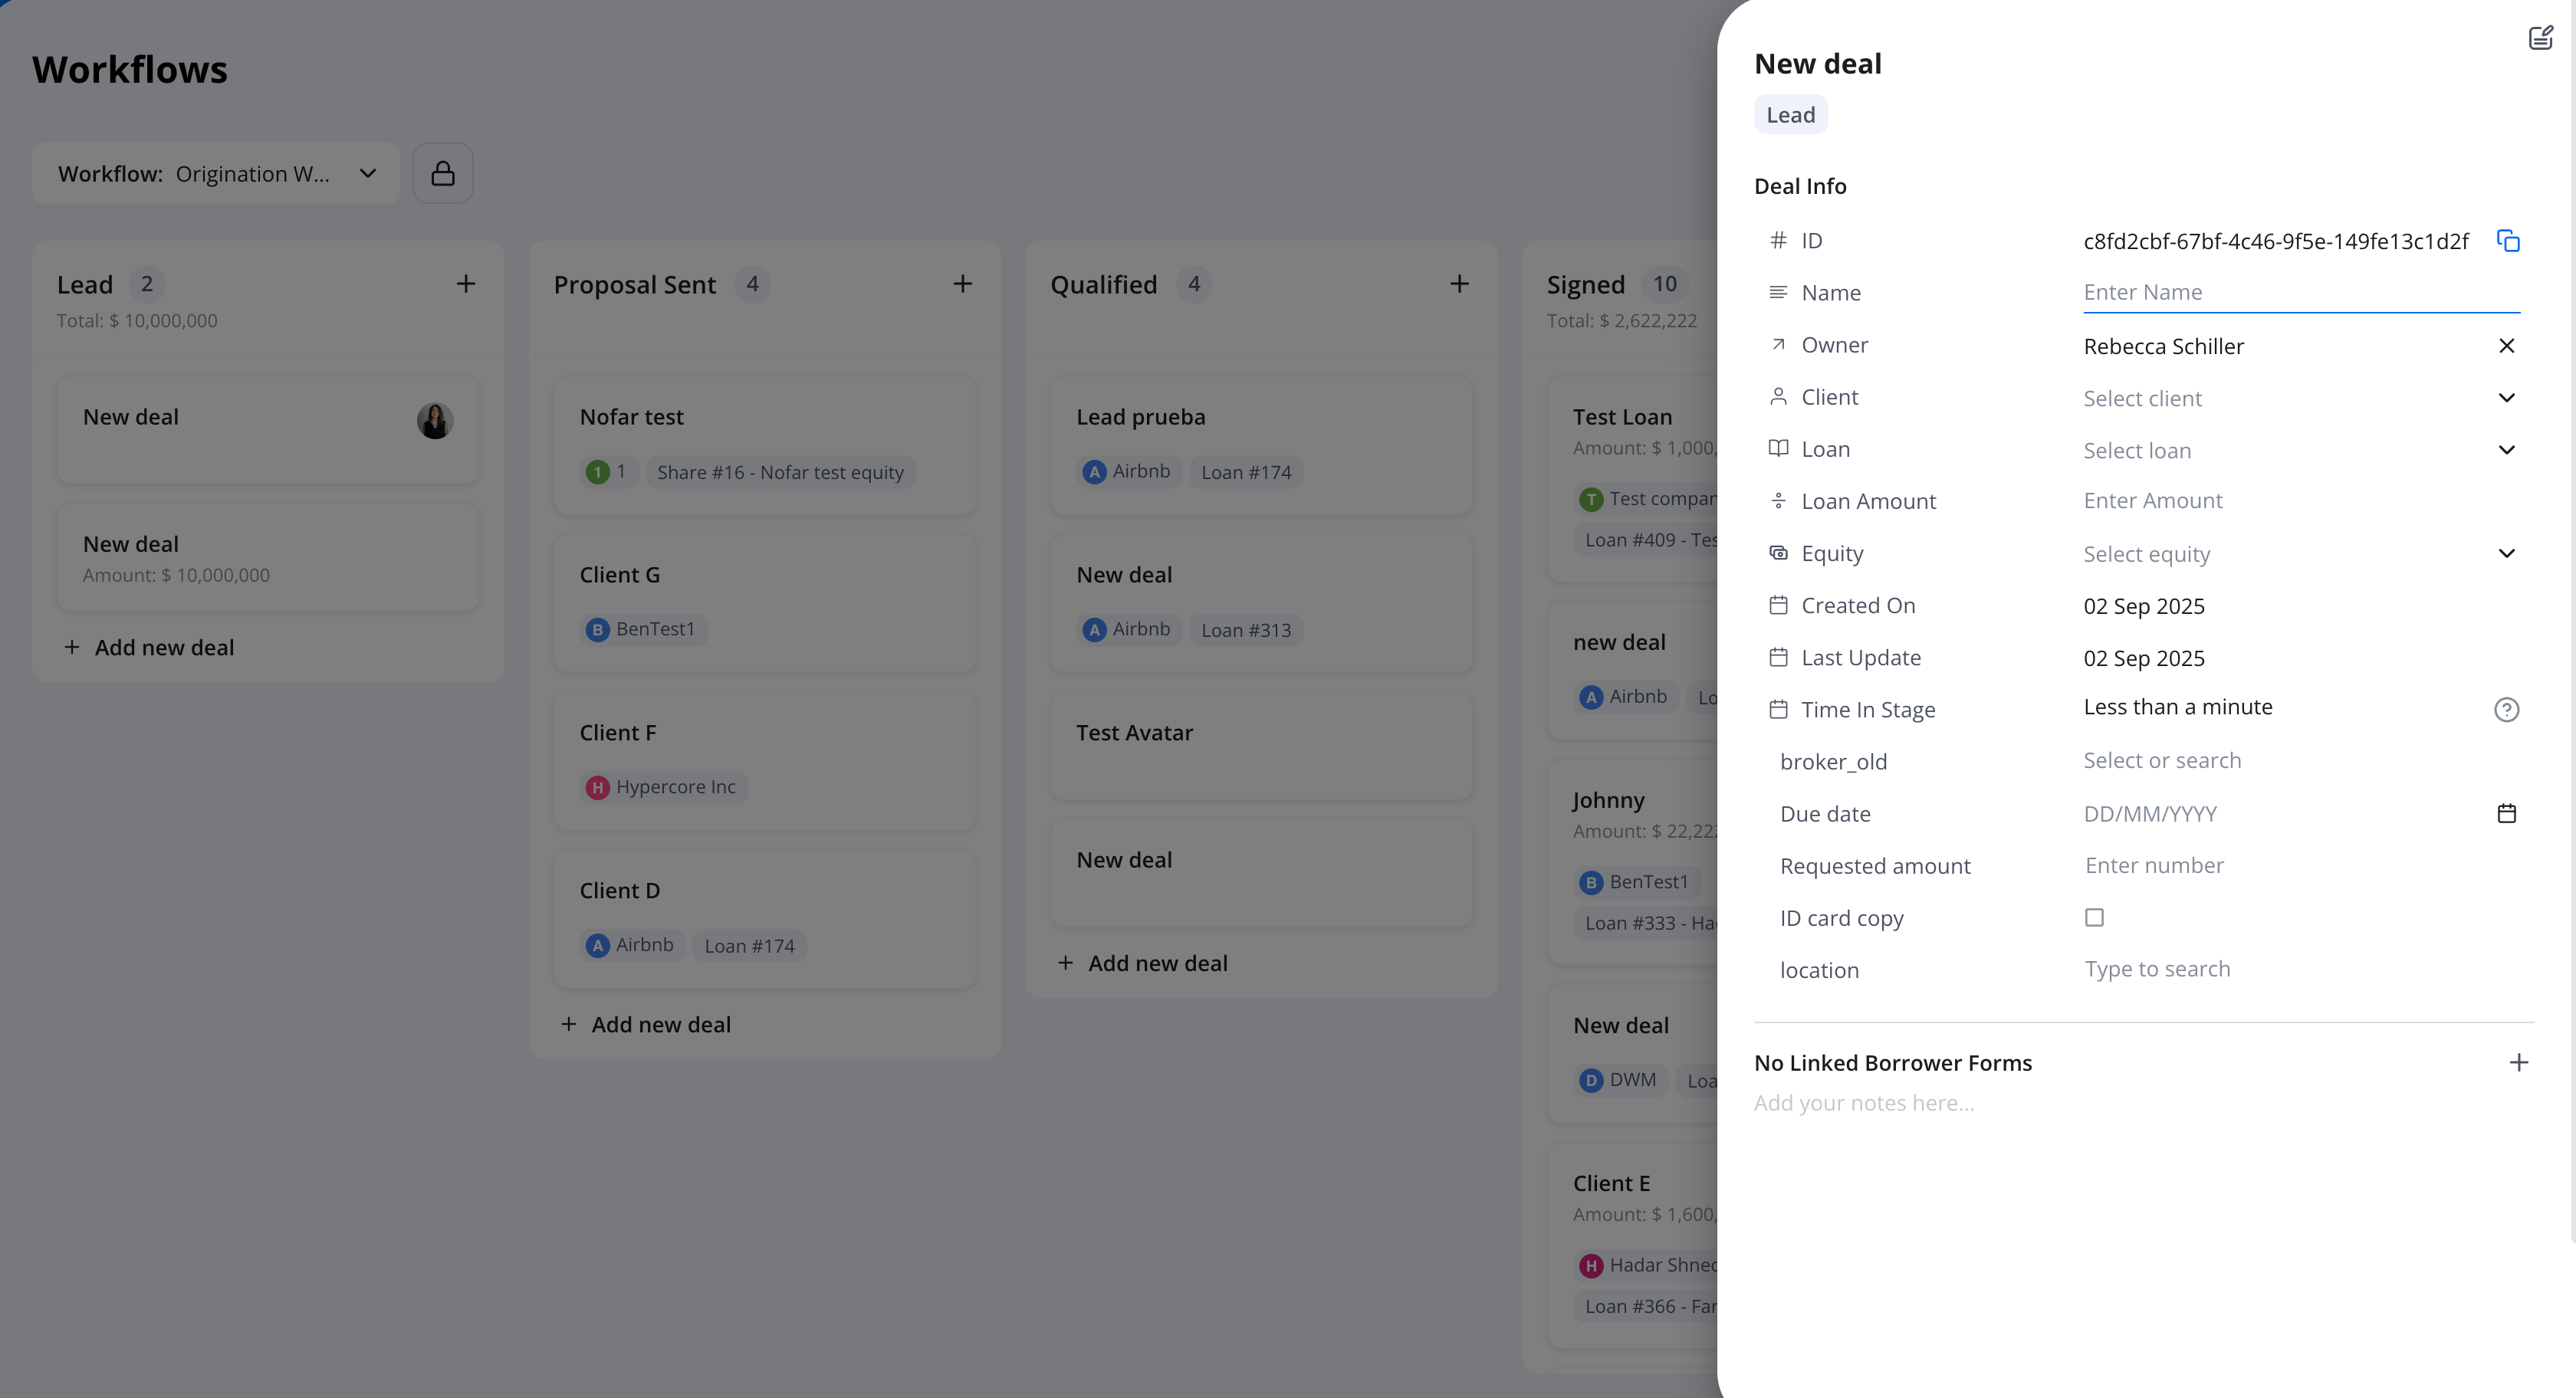Click the Qualified count badge 4
This screenshot has height=1398, width=2576.
(x=1194, y=285)
